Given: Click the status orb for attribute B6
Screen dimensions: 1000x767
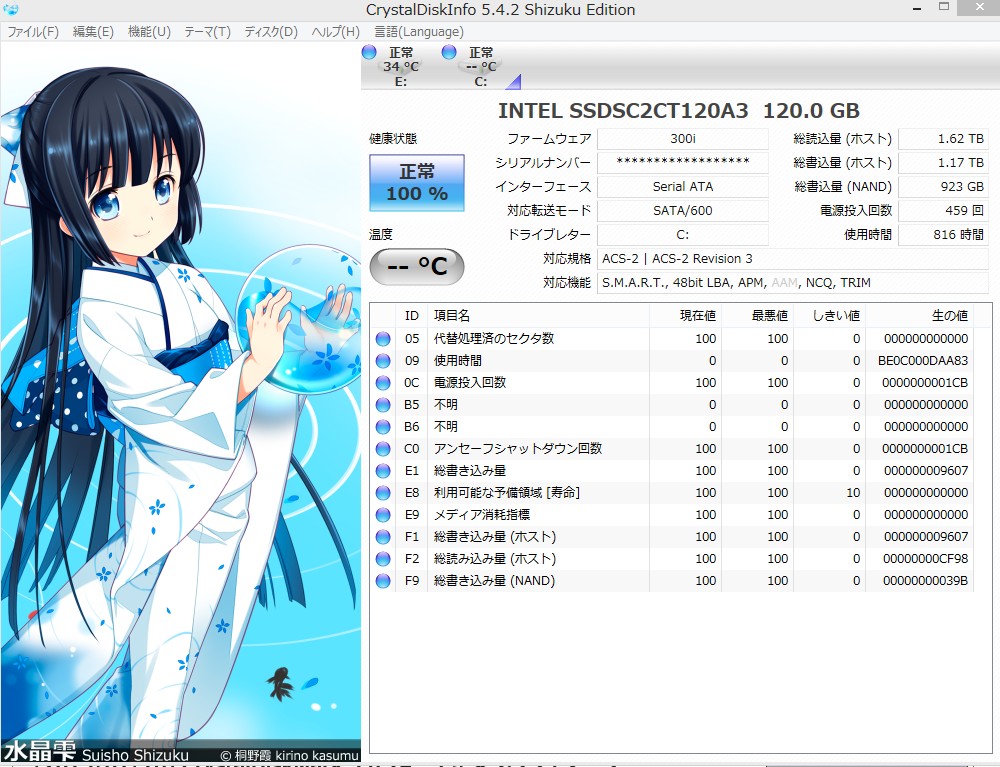Looking at the screenshot, I should pyautogui.click(x=383, y=427).
